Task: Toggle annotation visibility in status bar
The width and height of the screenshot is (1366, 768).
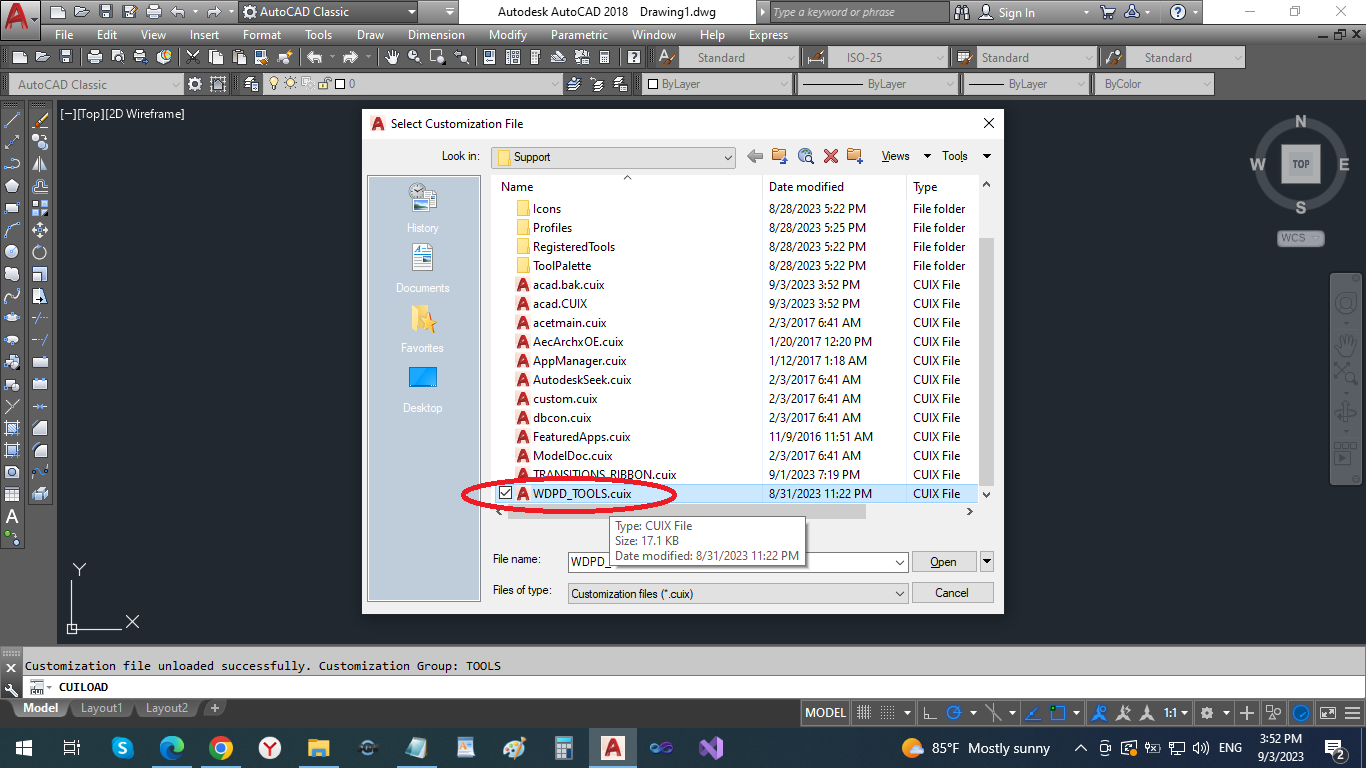Action: [1100, 713]
